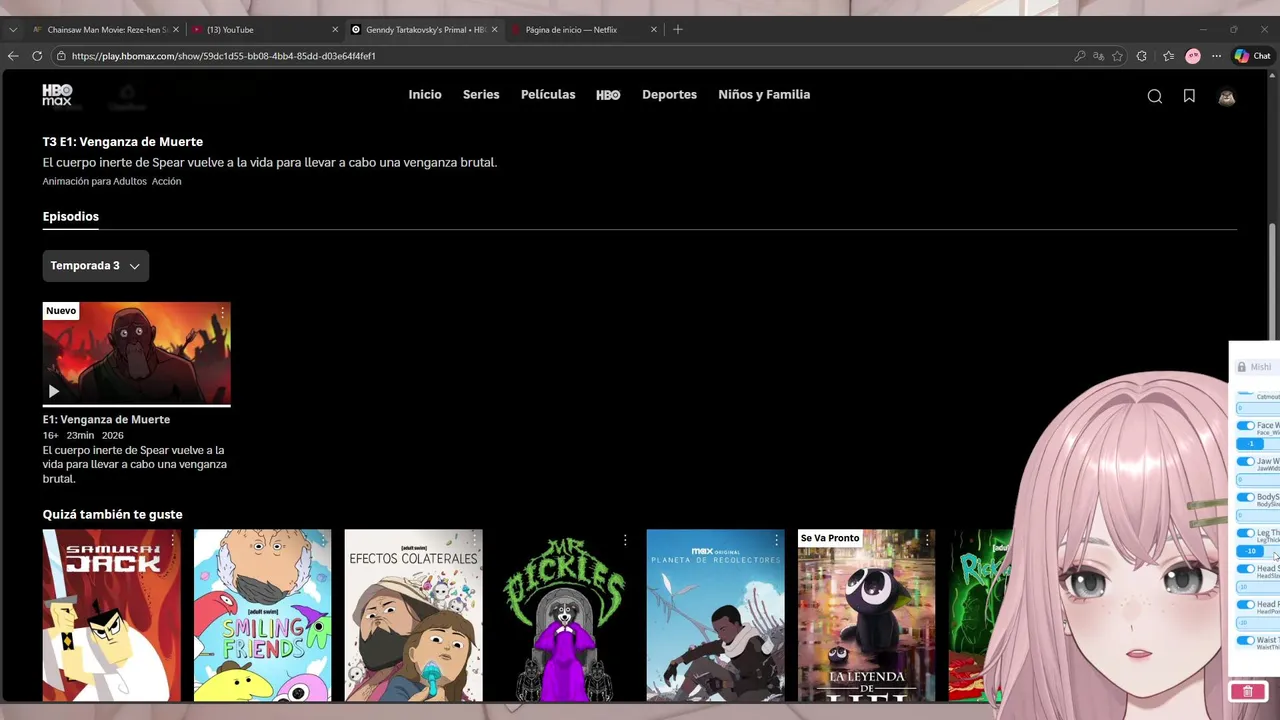Toggle the Head Position switch
The width and height of the screenshot is (1280, 720).
point(1245,605)
